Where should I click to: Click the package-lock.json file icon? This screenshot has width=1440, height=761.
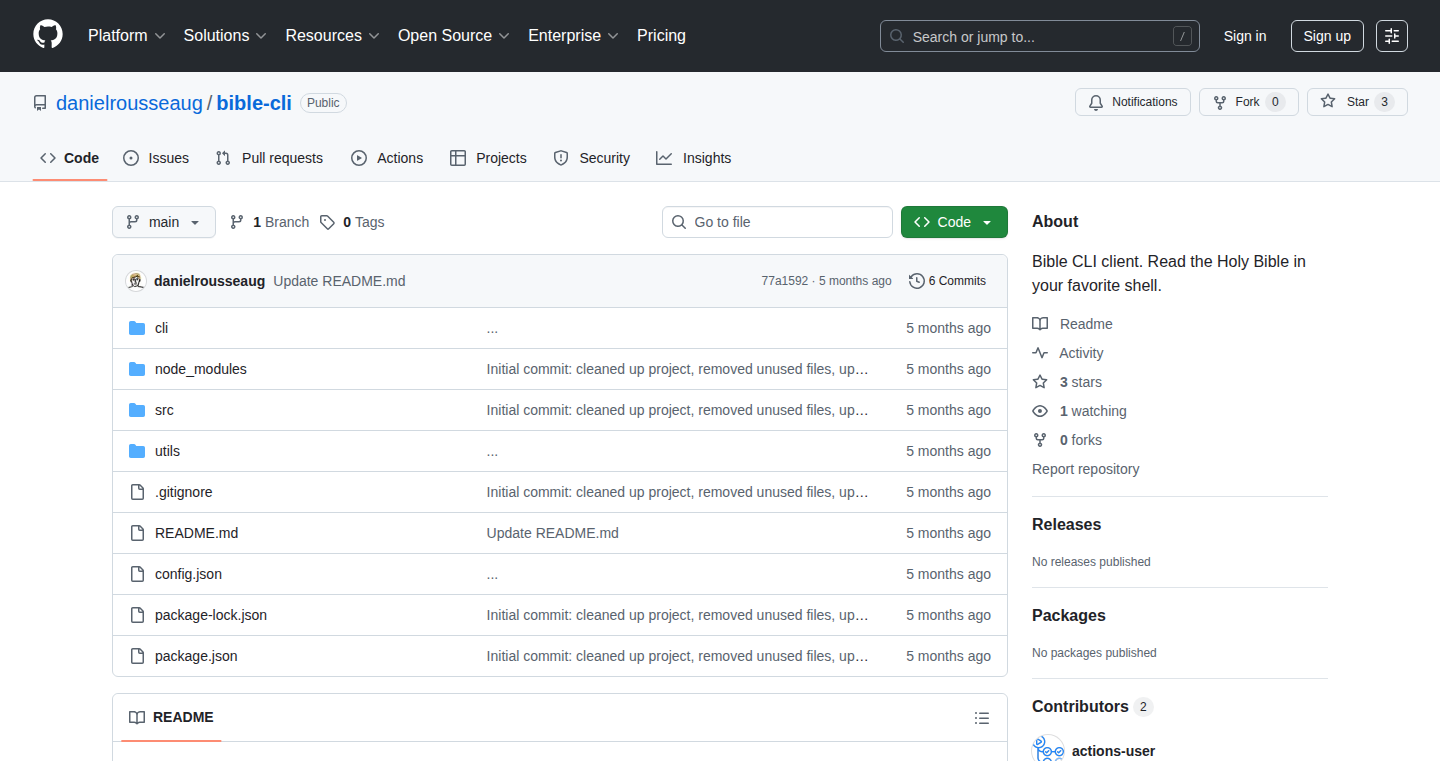pos(137,615)
